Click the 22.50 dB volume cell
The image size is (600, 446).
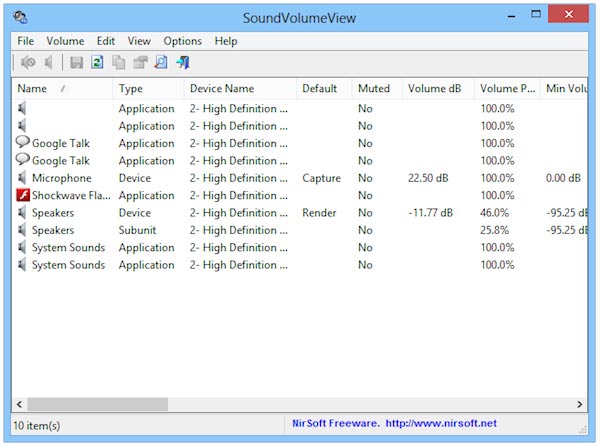pos(428,178)
